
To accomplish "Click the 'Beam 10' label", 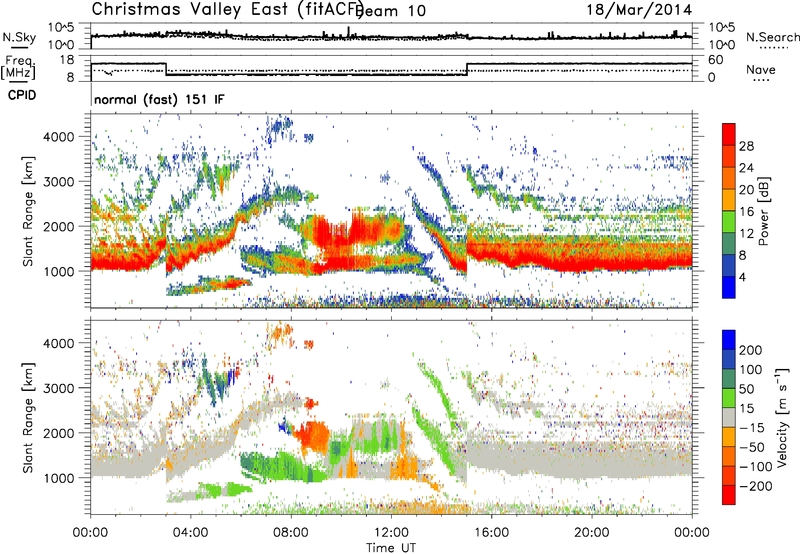I will pos(392,11).
